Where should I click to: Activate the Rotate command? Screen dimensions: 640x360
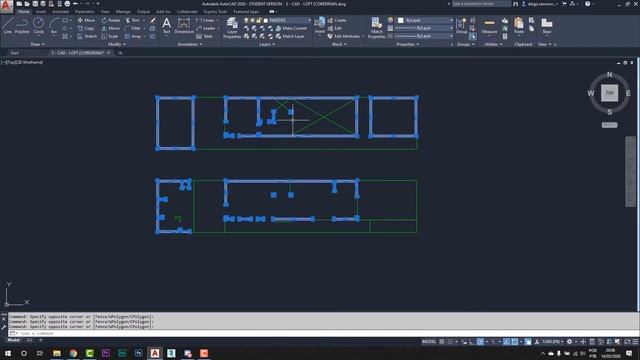[111, 20]
